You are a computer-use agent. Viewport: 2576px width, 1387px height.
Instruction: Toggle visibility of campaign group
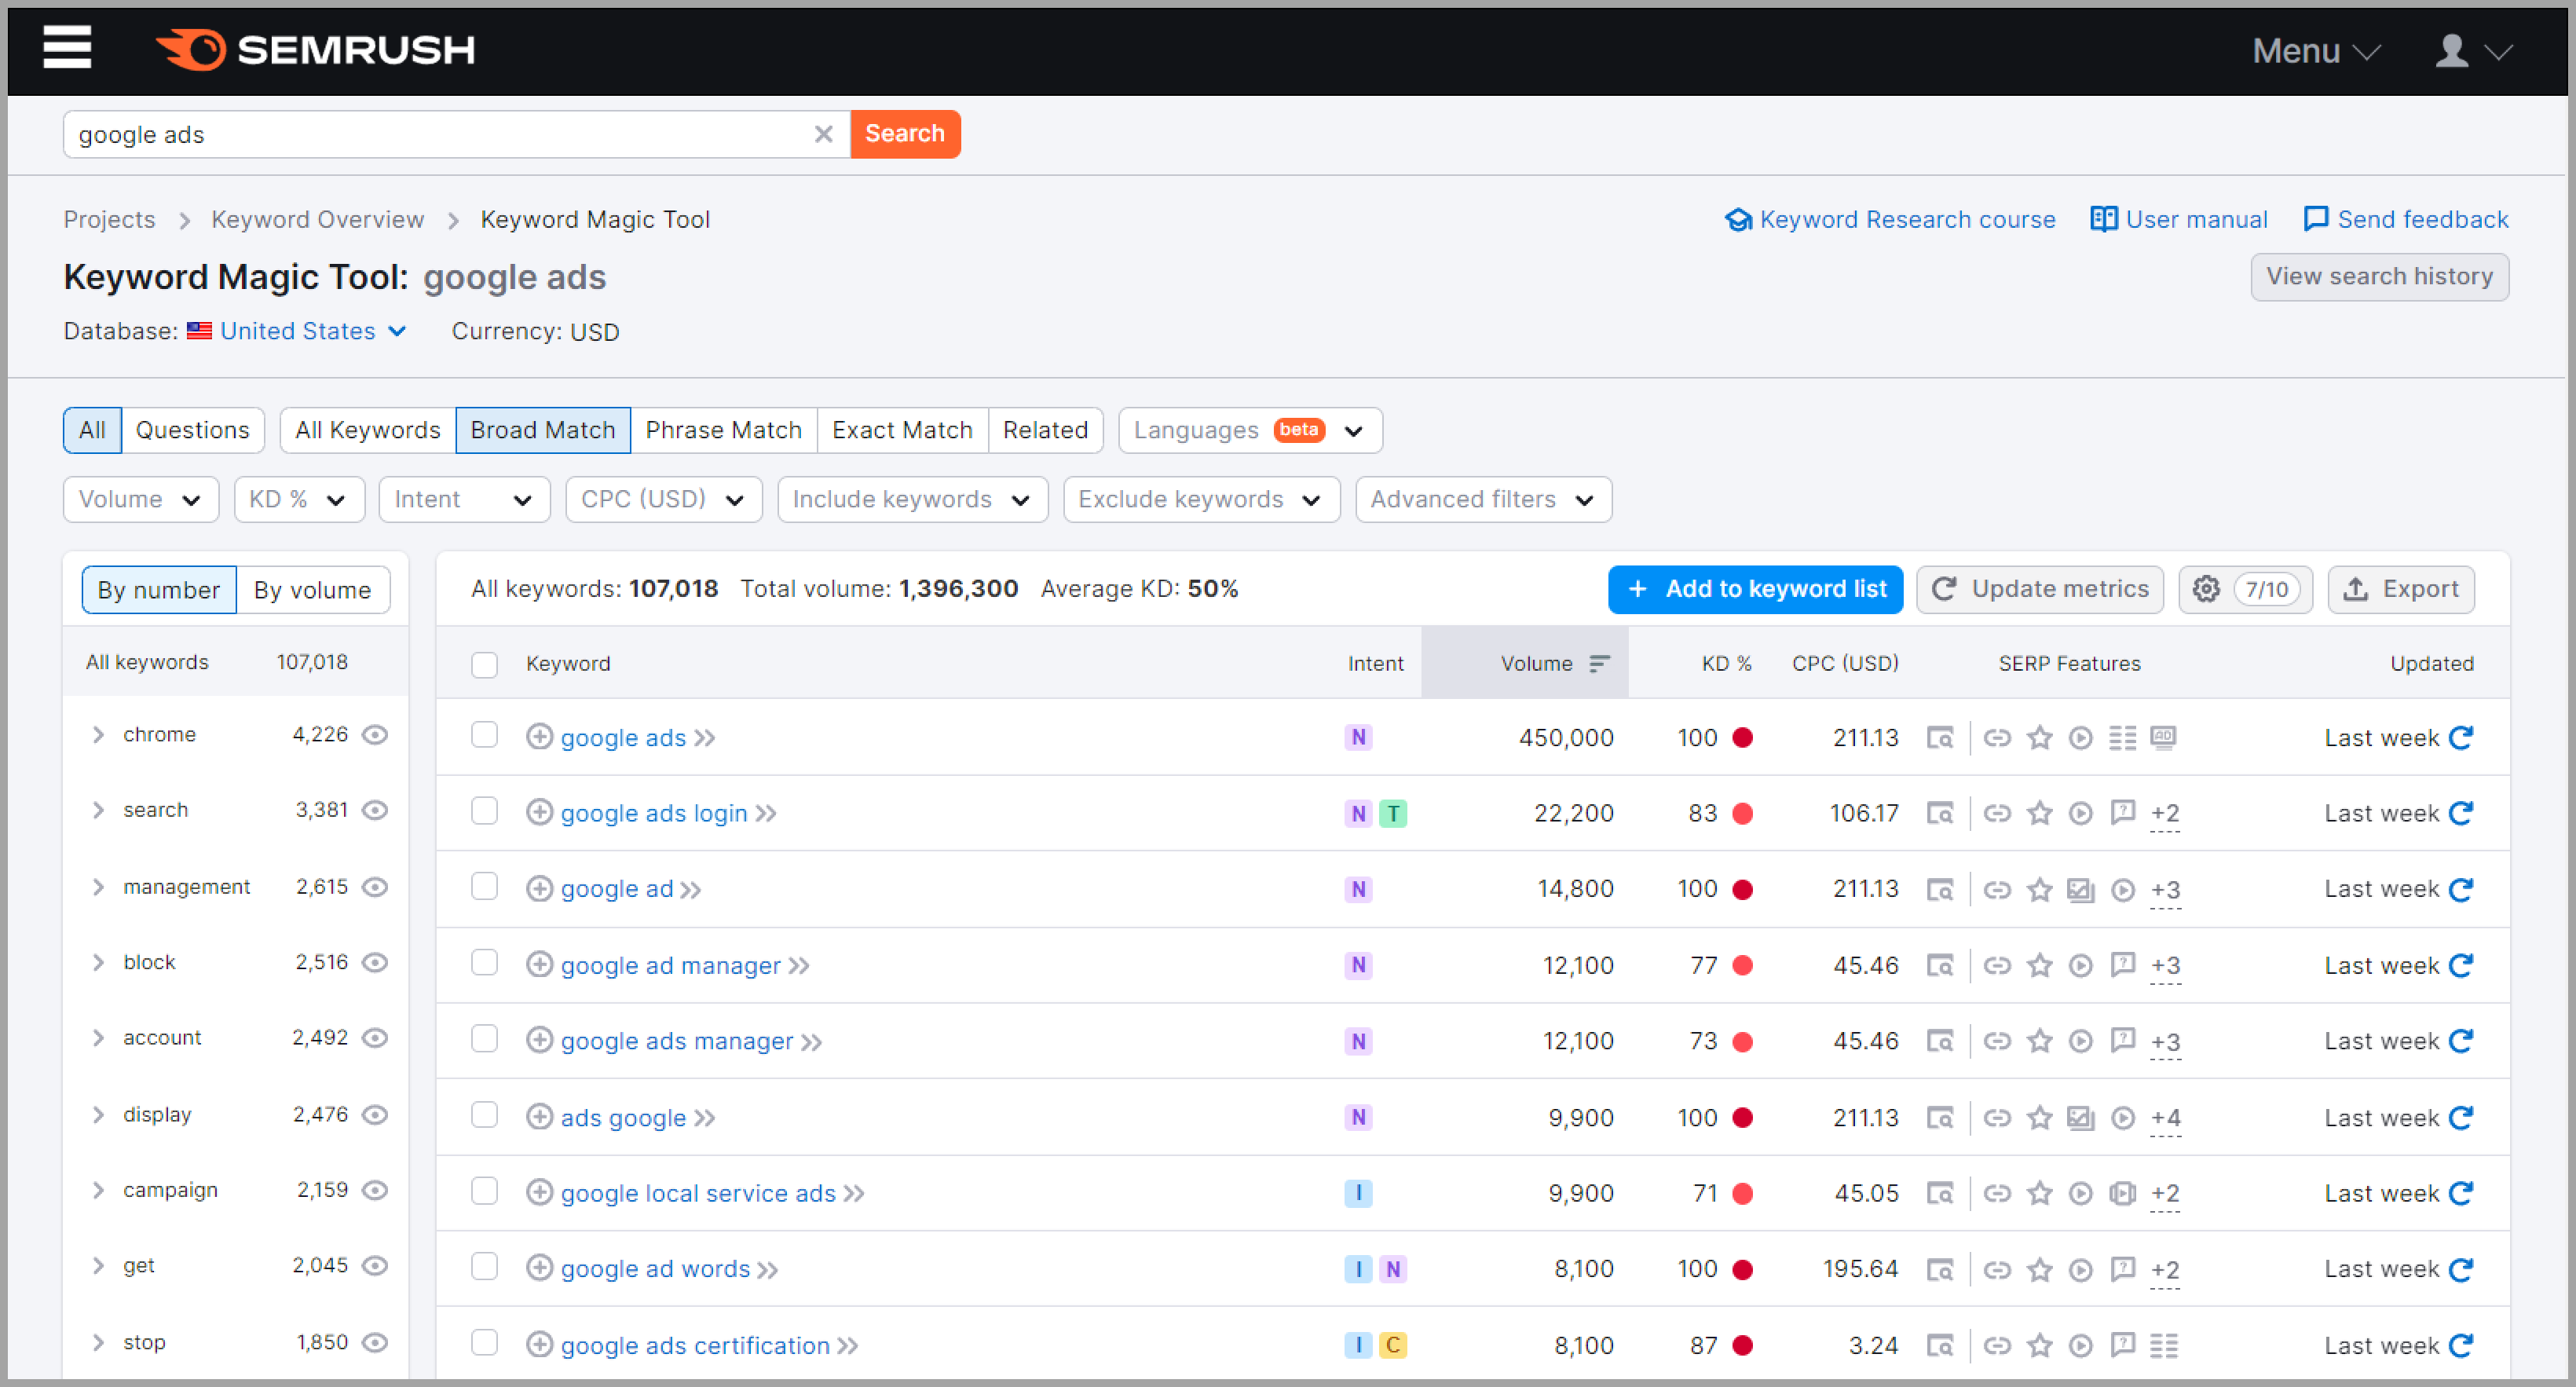(375, 1190)
